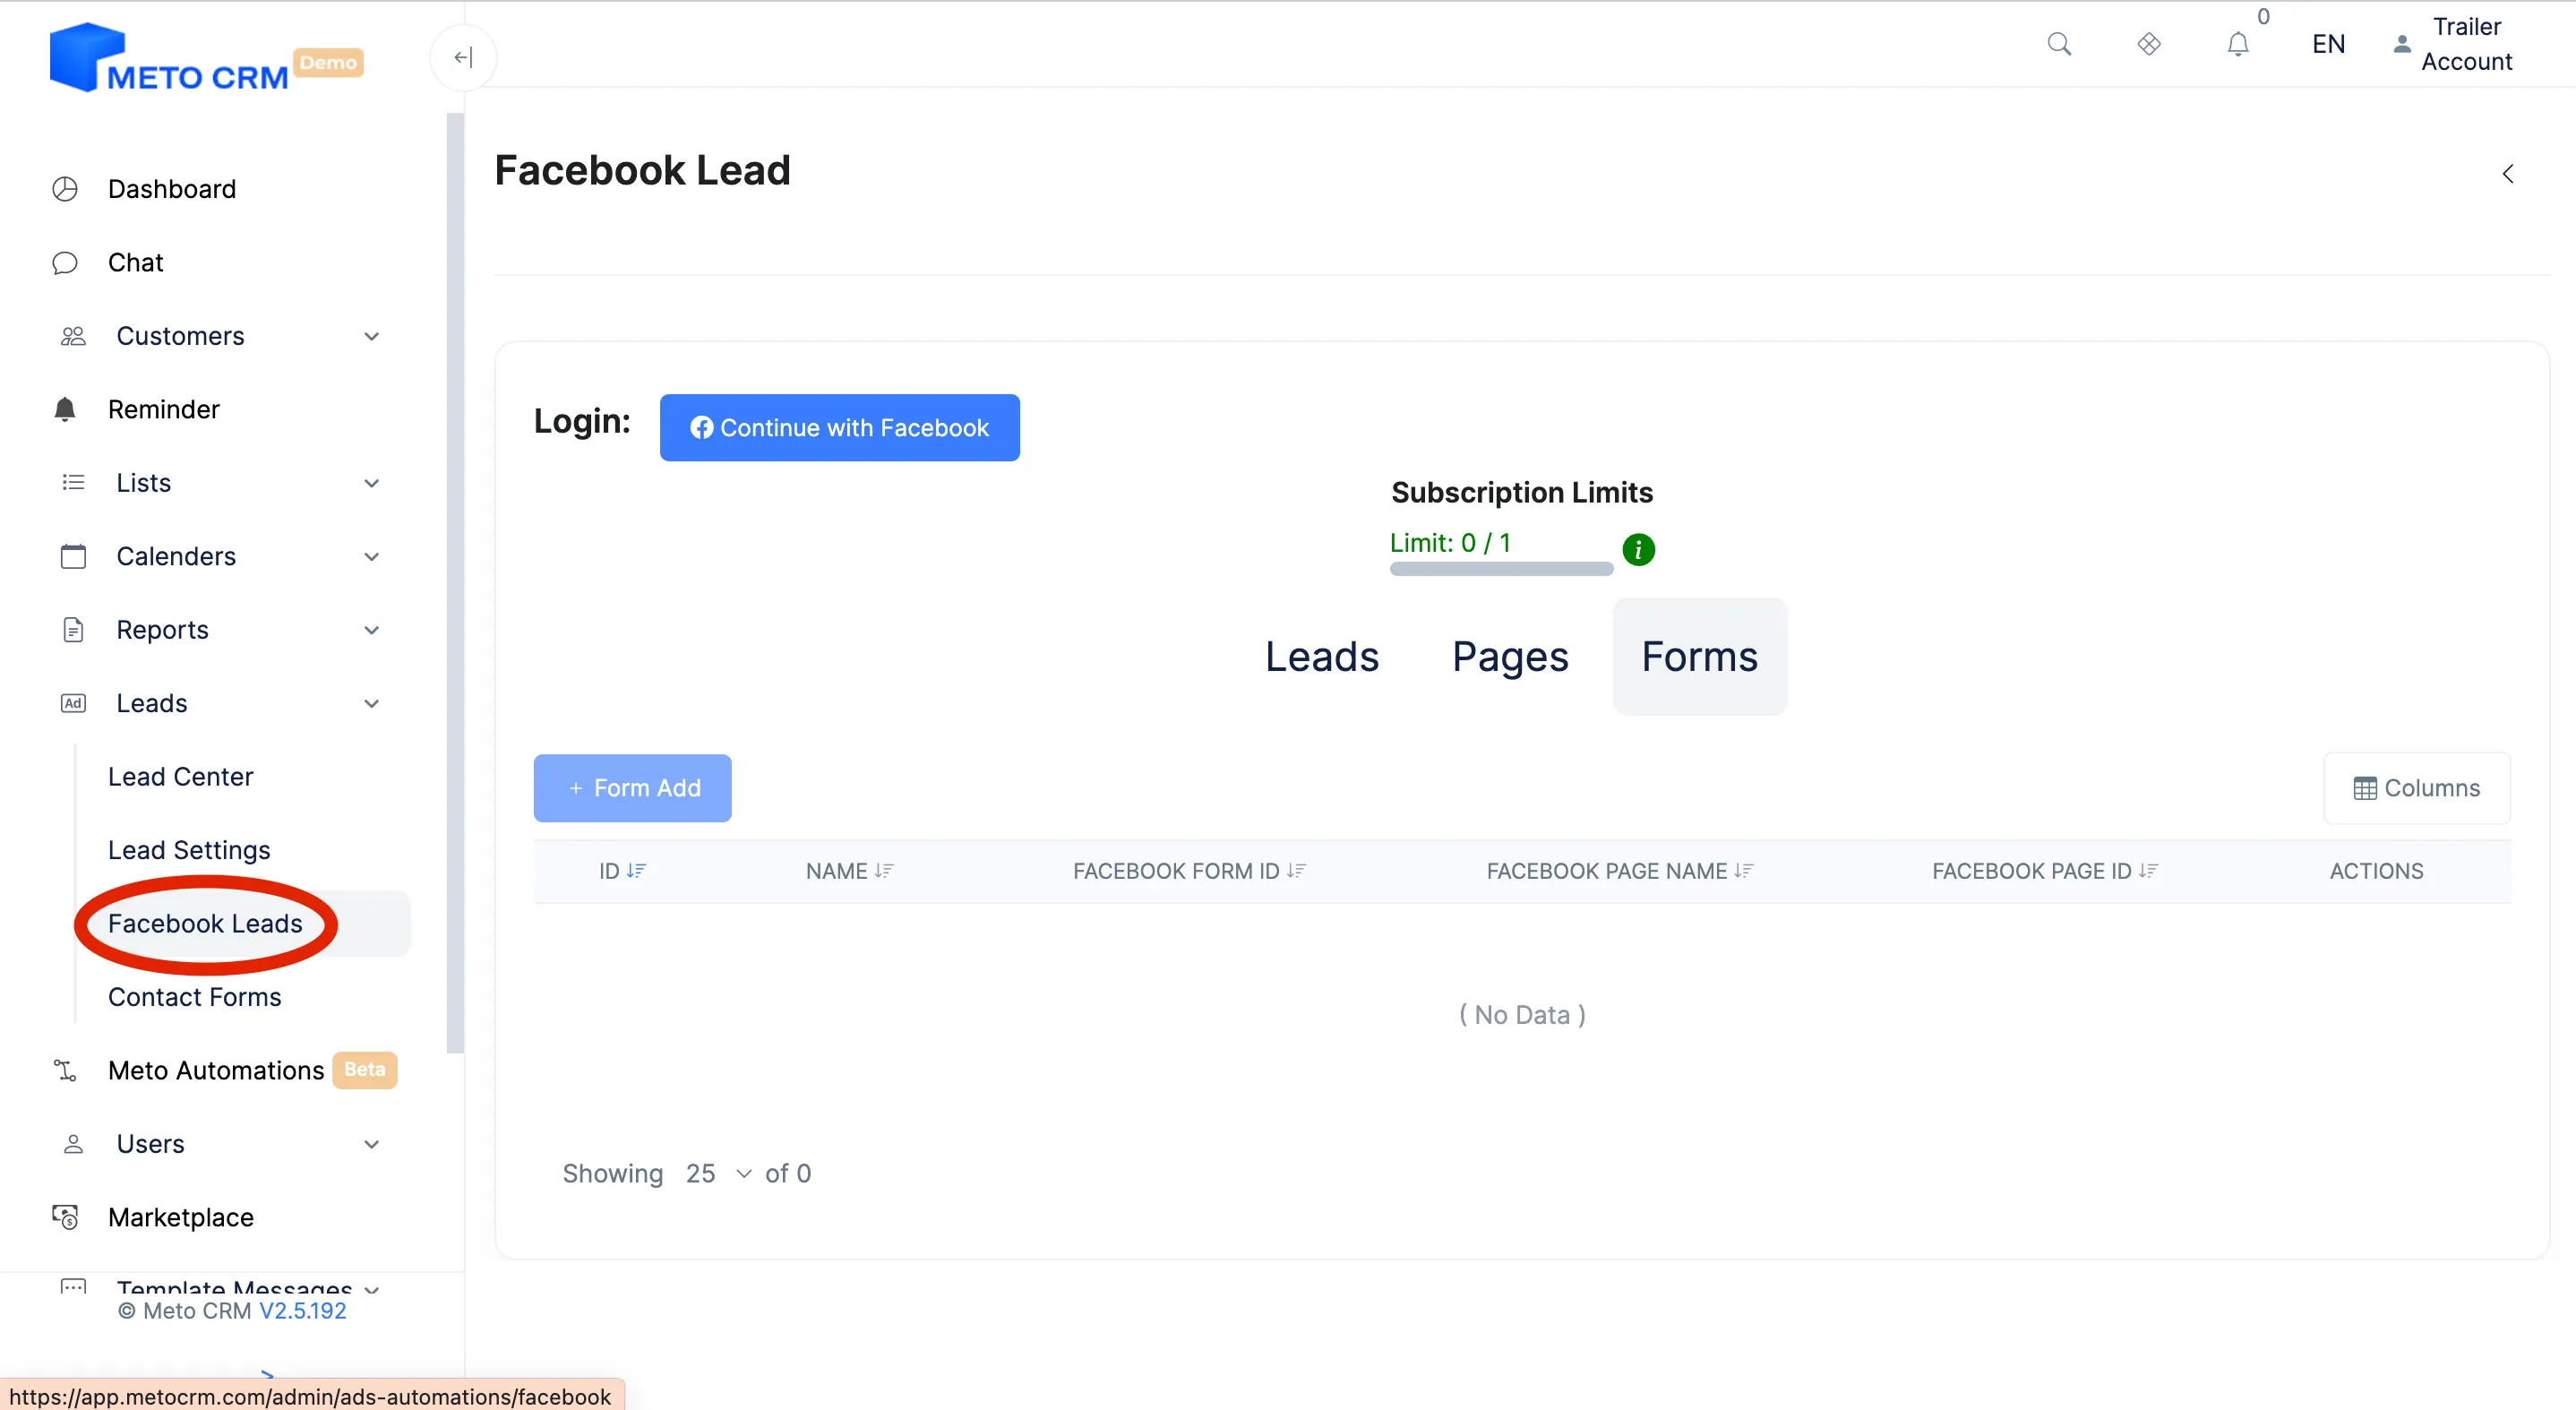Open the search magnifier icon

click(2059, 44)
